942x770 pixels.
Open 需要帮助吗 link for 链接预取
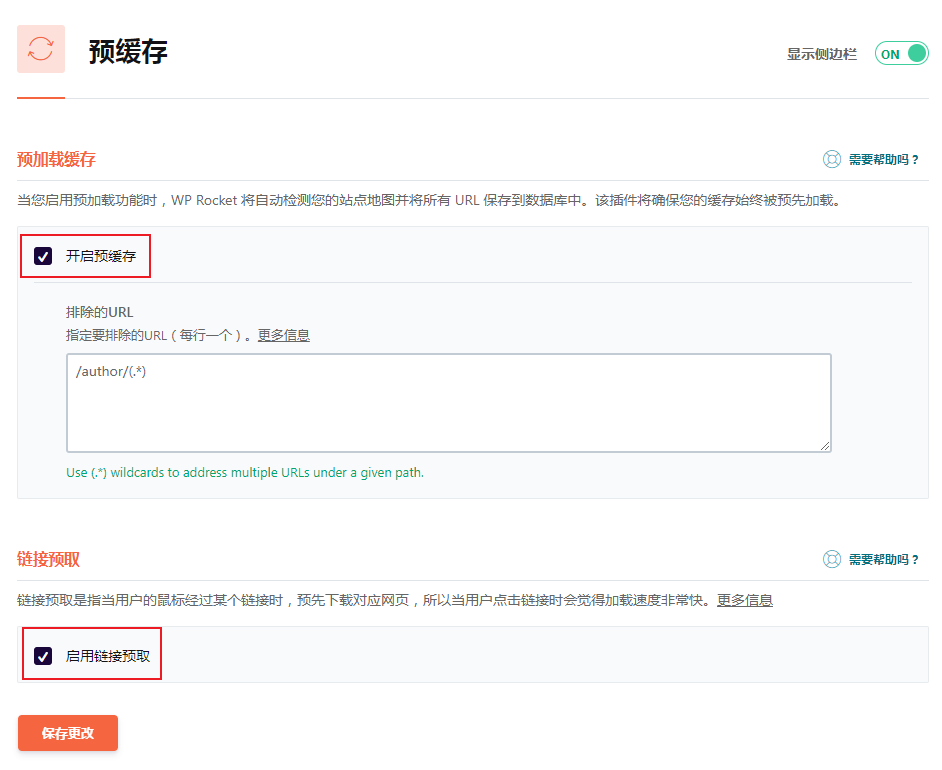[x=883, y=559]
